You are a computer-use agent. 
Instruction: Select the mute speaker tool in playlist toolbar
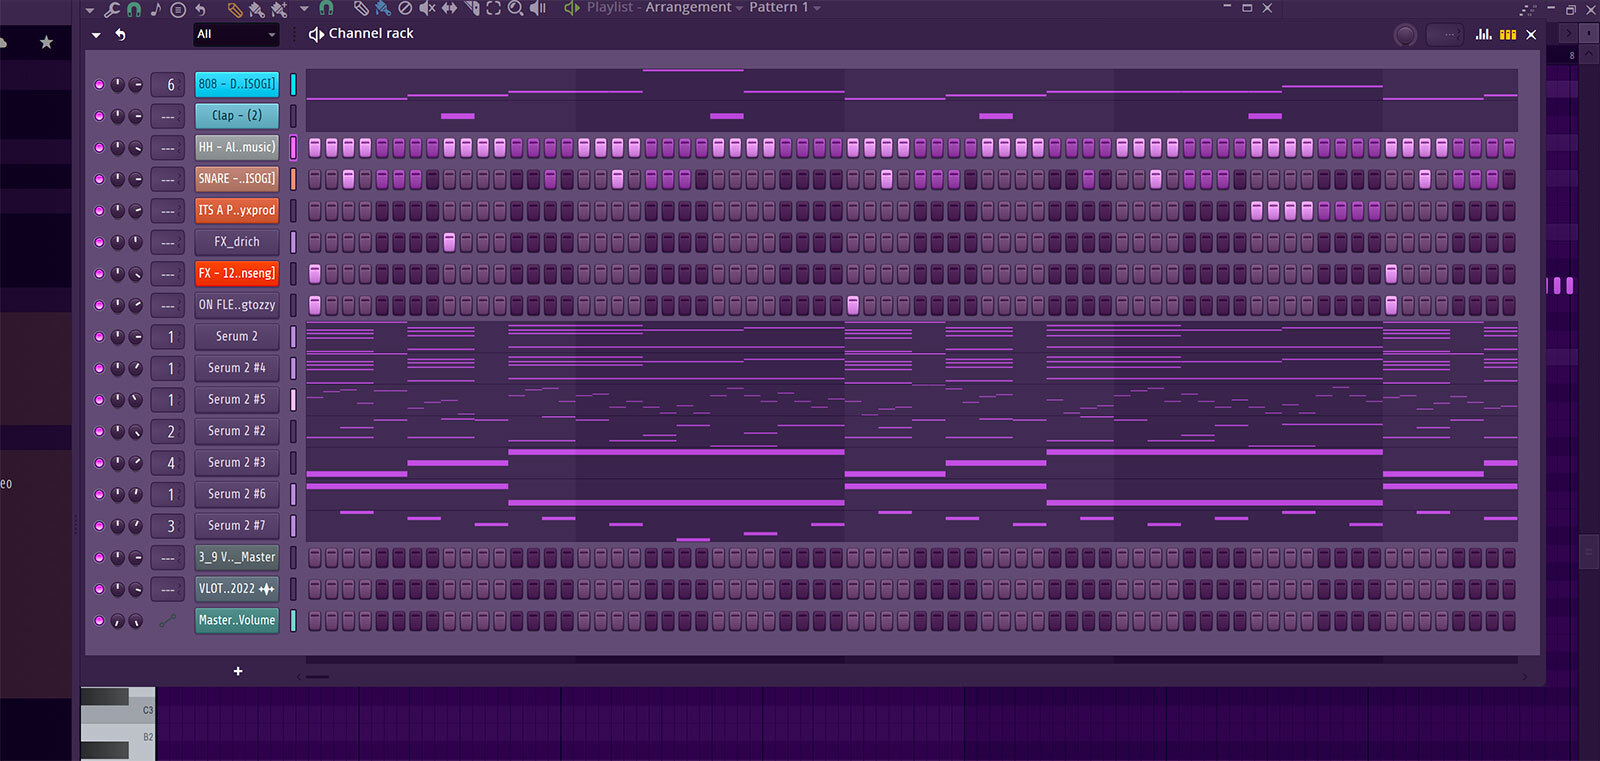(427, 8)
